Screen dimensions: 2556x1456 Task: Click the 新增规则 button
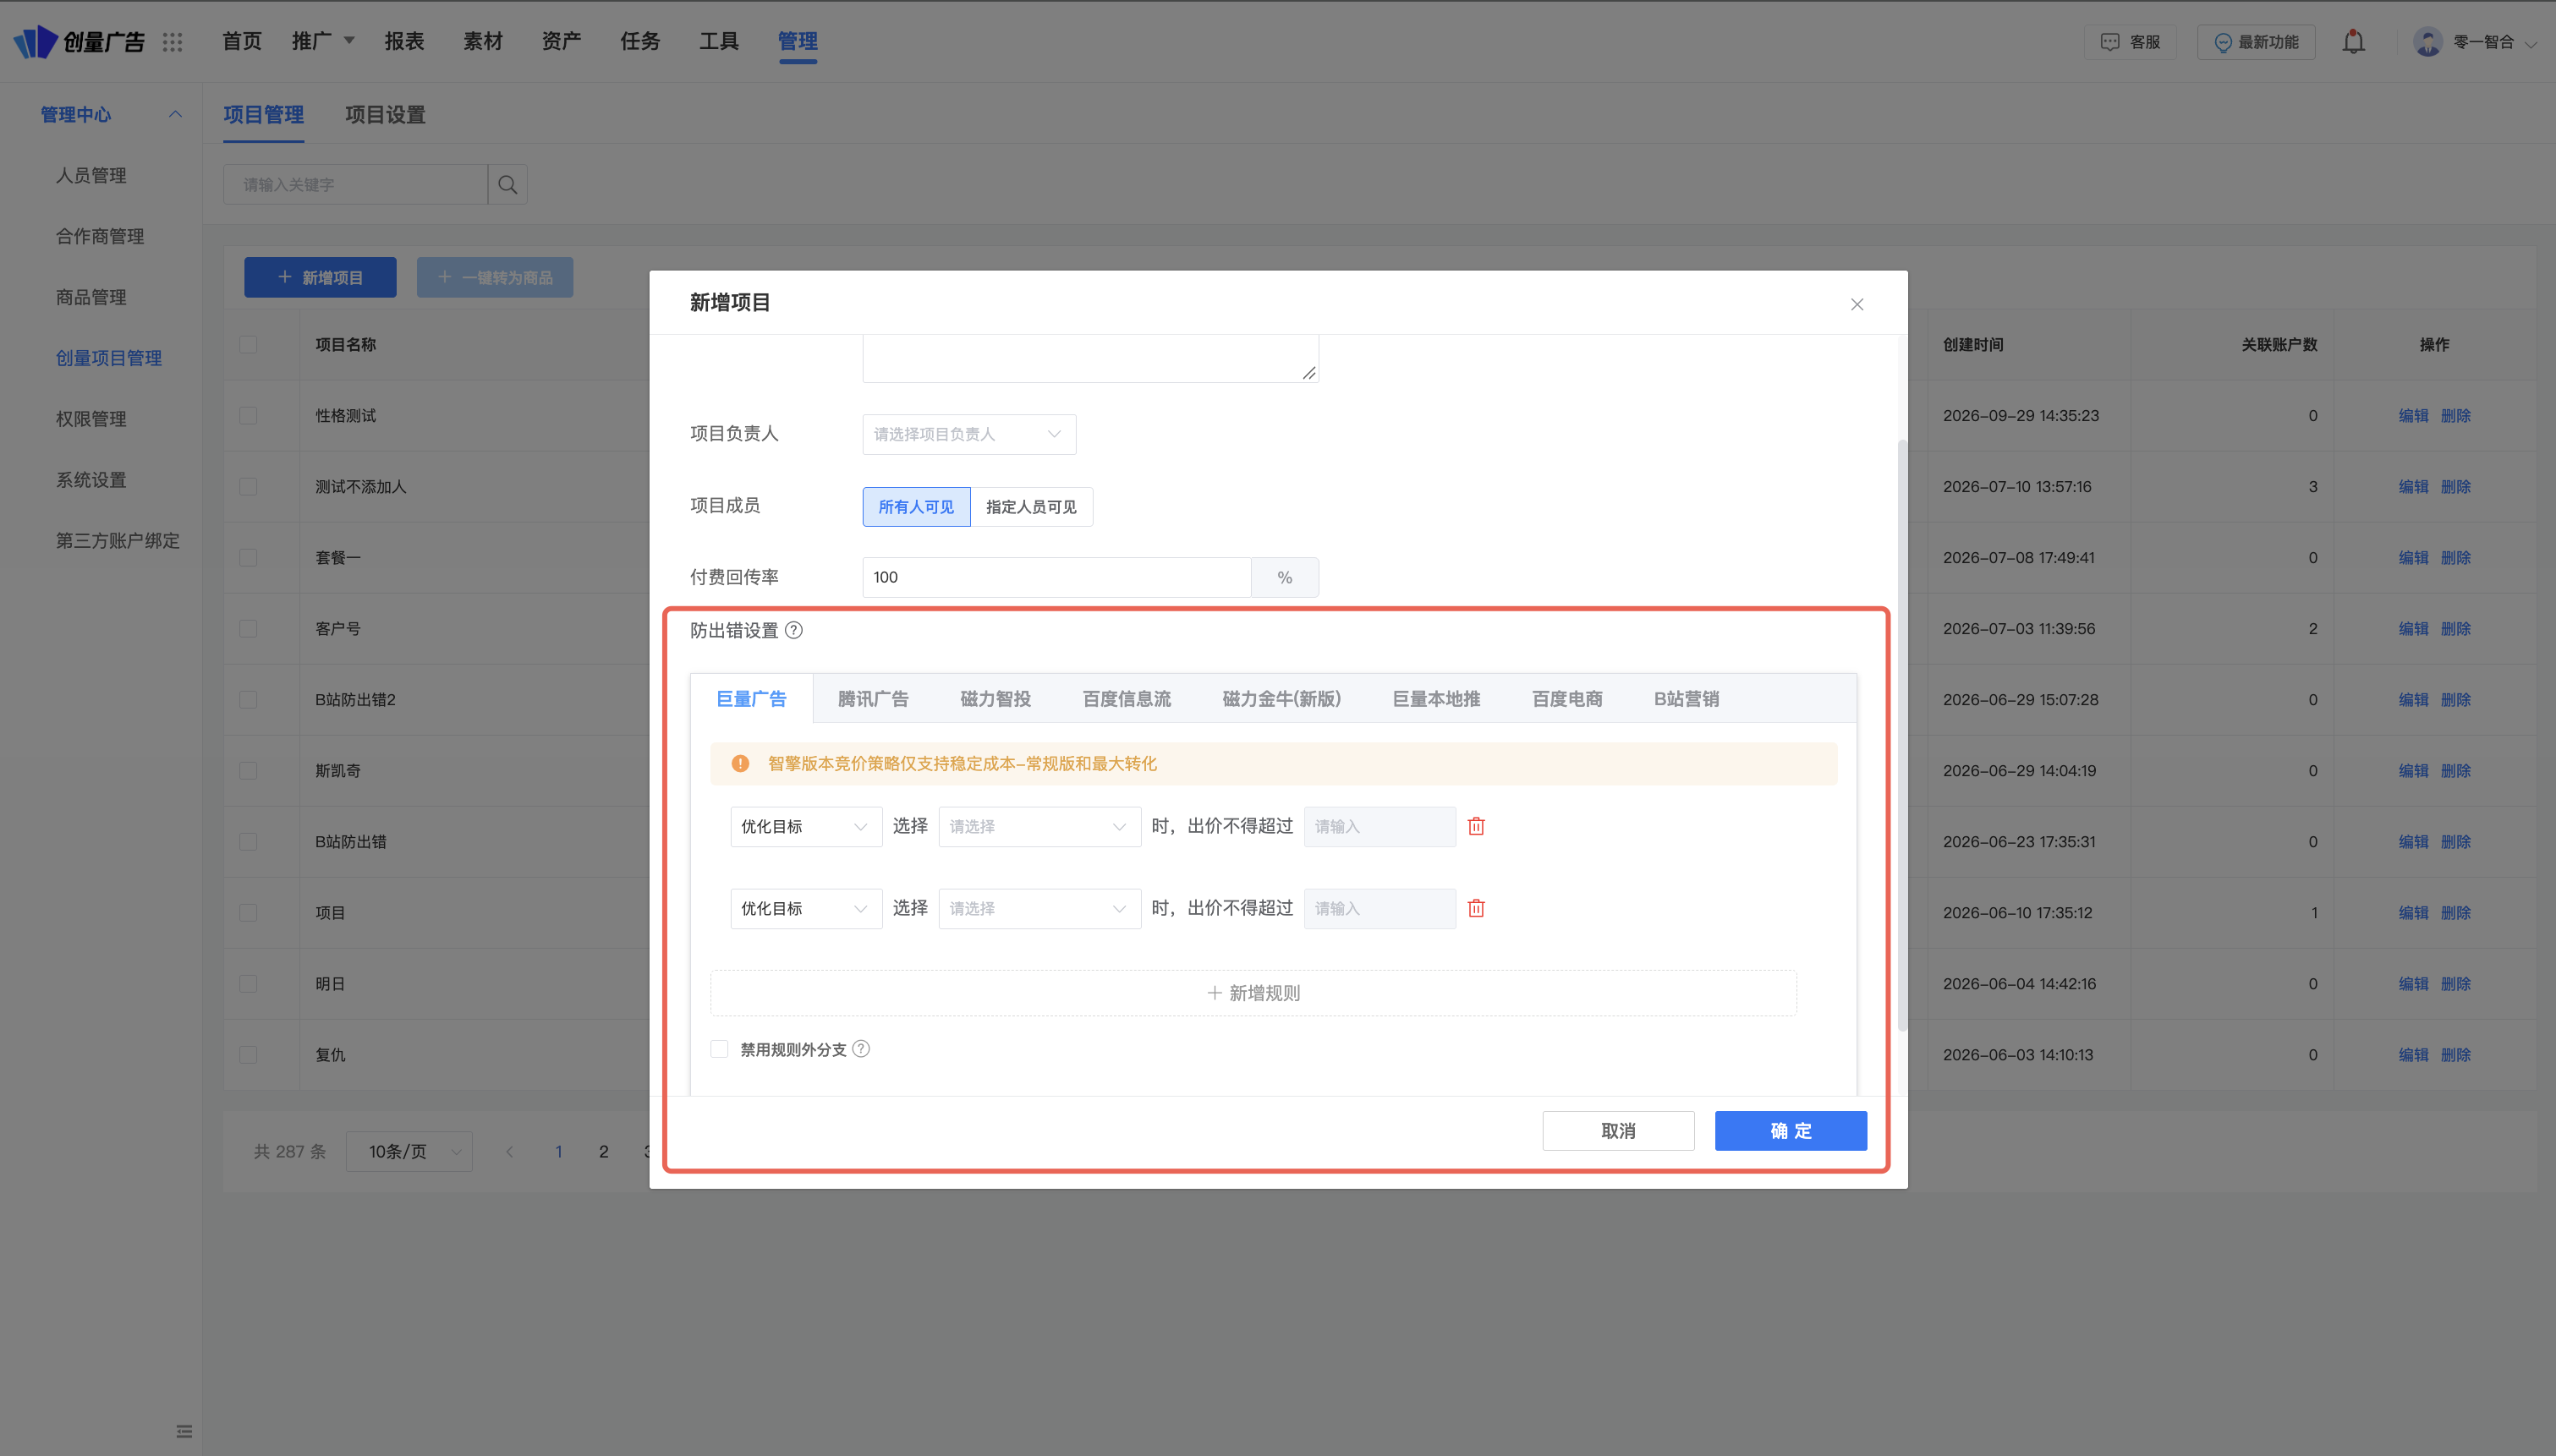(x=1253, y=992)
